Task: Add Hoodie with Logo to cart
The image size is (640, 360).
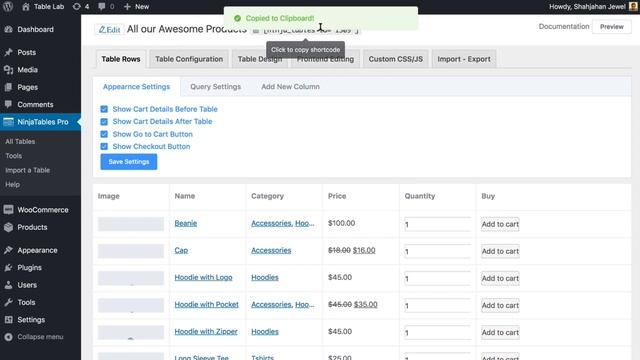Action: click(500, 278)
